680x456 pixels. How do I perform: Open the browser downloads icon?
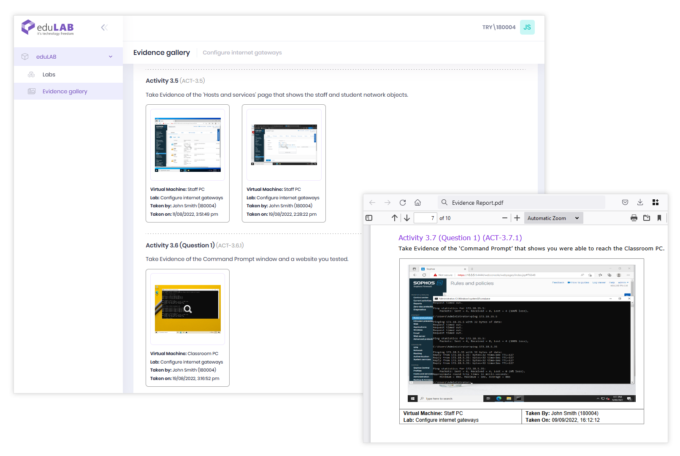click(640, 202)
